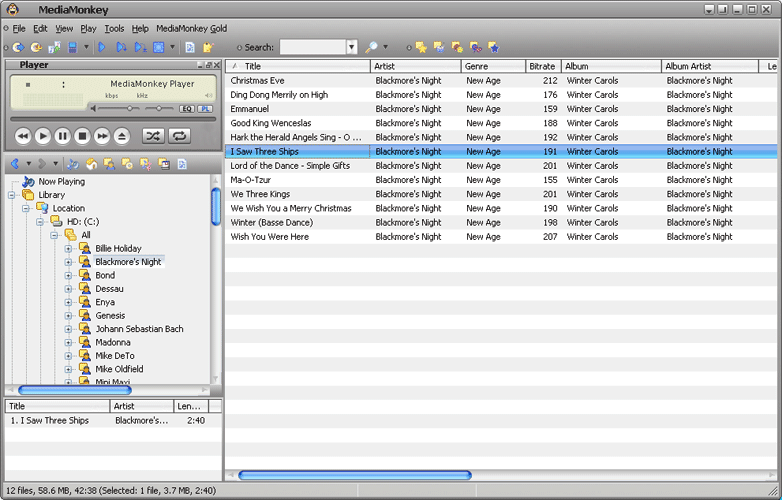The height and width of the screenshot is (500, 782).
Task: Open the Search box dropdown arrow
Action: (x=352, y=47)
